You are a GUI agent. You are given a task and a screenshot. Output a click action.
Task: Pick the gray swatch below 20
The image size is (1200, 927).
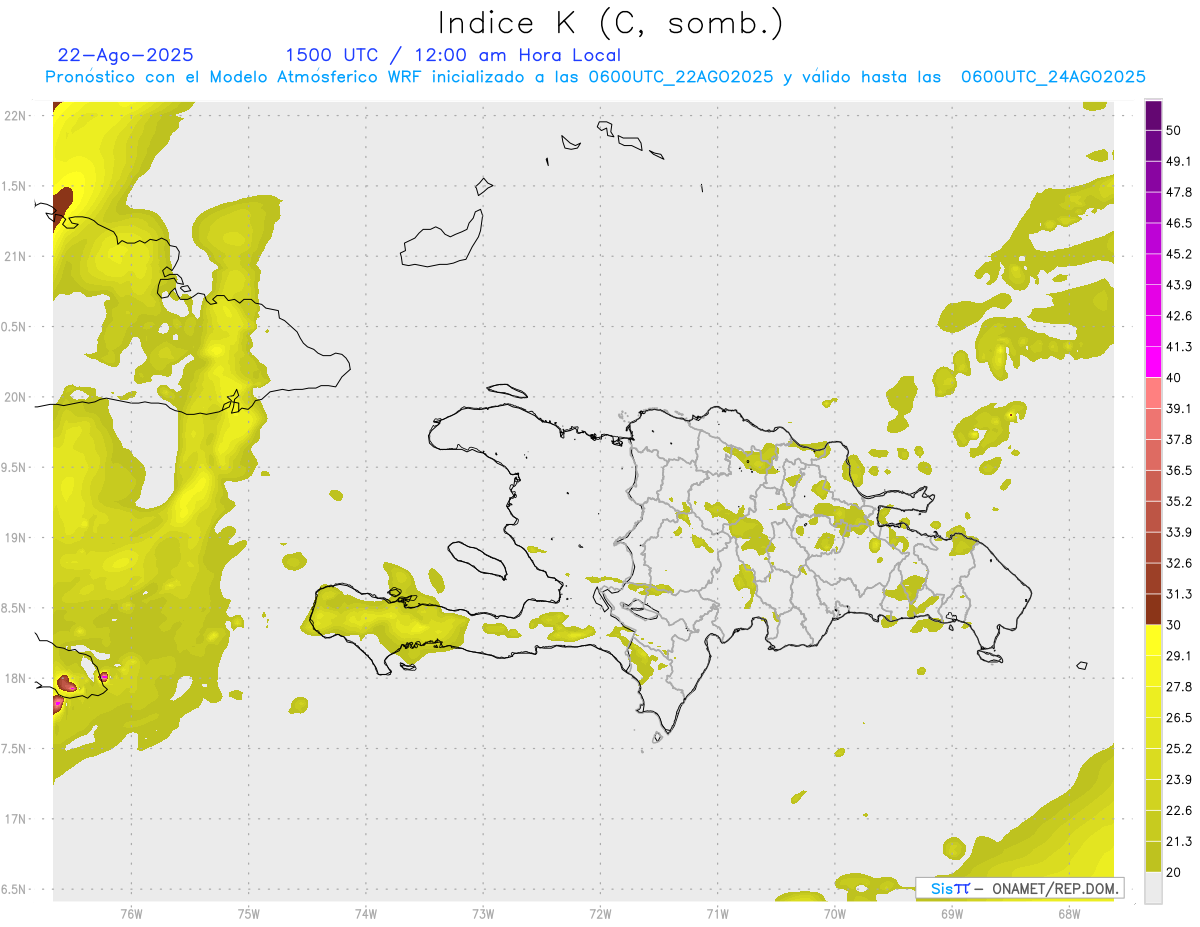[x=1153, y=888]
